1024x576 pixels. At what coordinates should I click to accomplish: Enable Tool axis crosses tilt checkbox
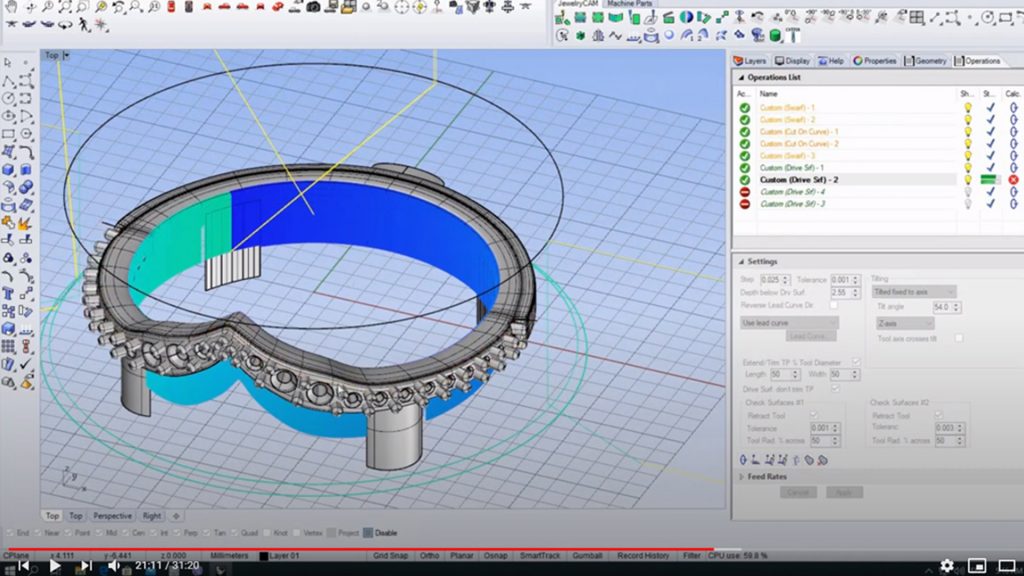pos(959,338)
